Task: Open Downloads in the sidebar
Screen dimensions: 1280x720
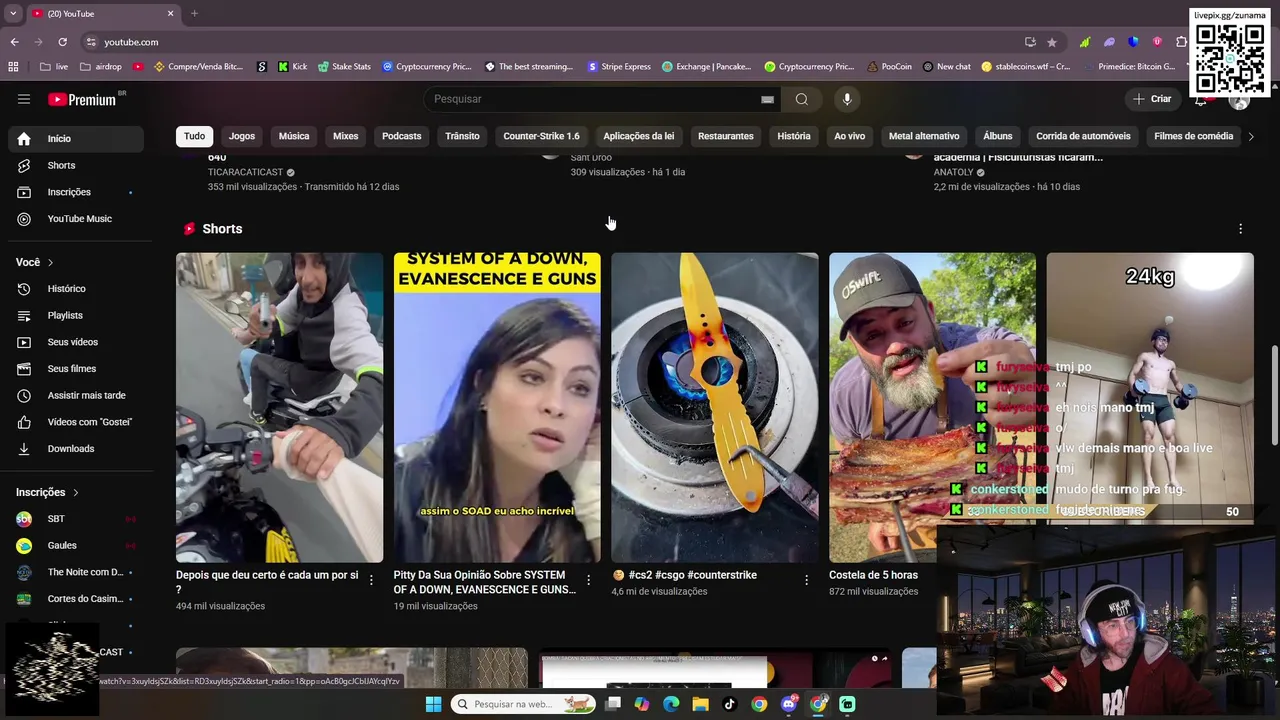Action: [76, 449]
